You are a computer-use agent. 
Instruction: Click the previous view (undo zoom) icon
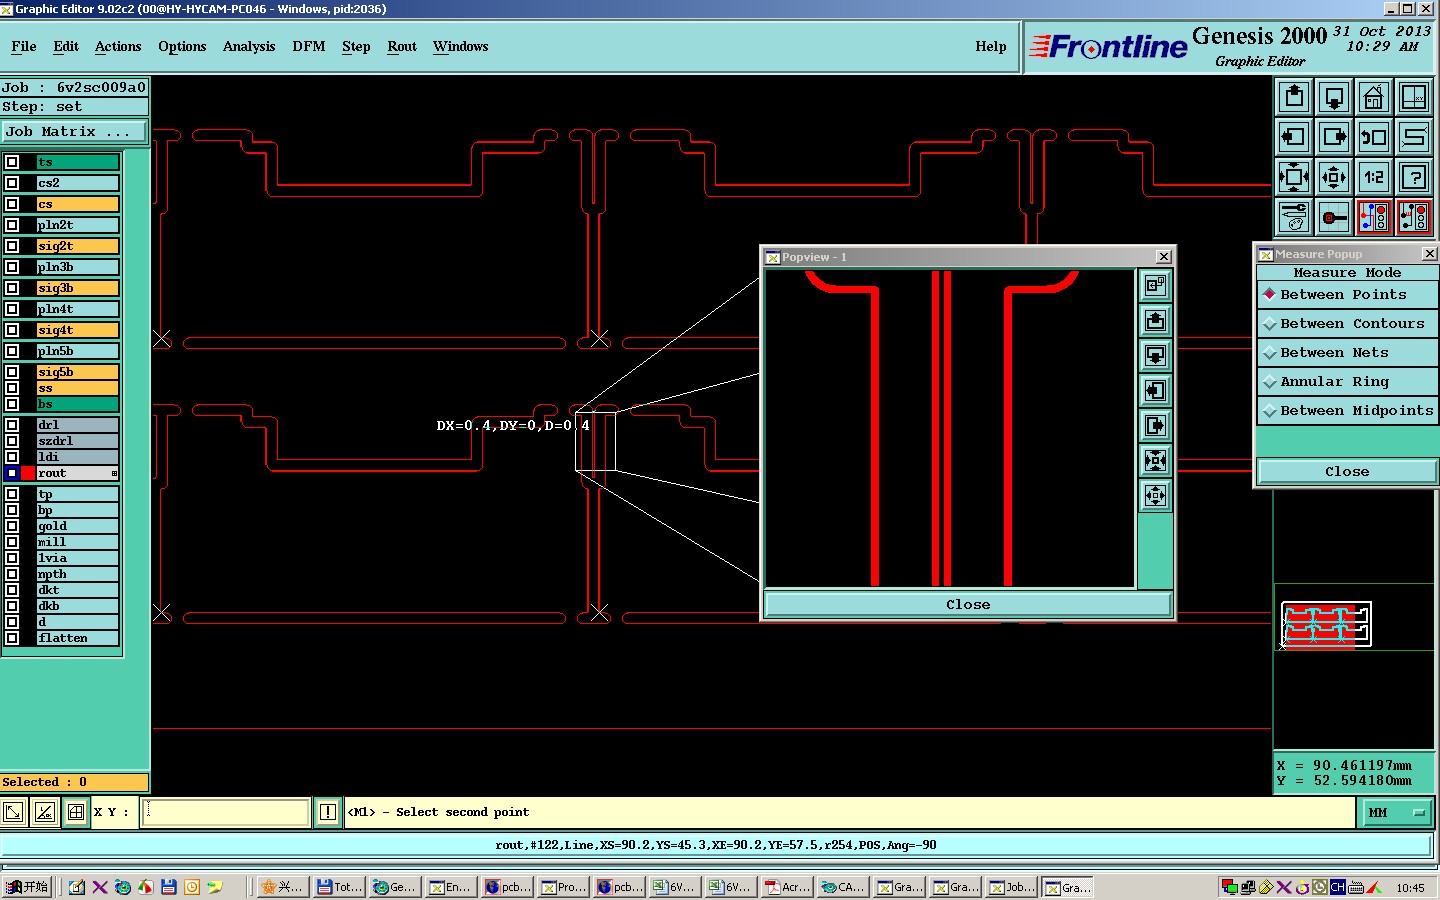click(1374, 137)
